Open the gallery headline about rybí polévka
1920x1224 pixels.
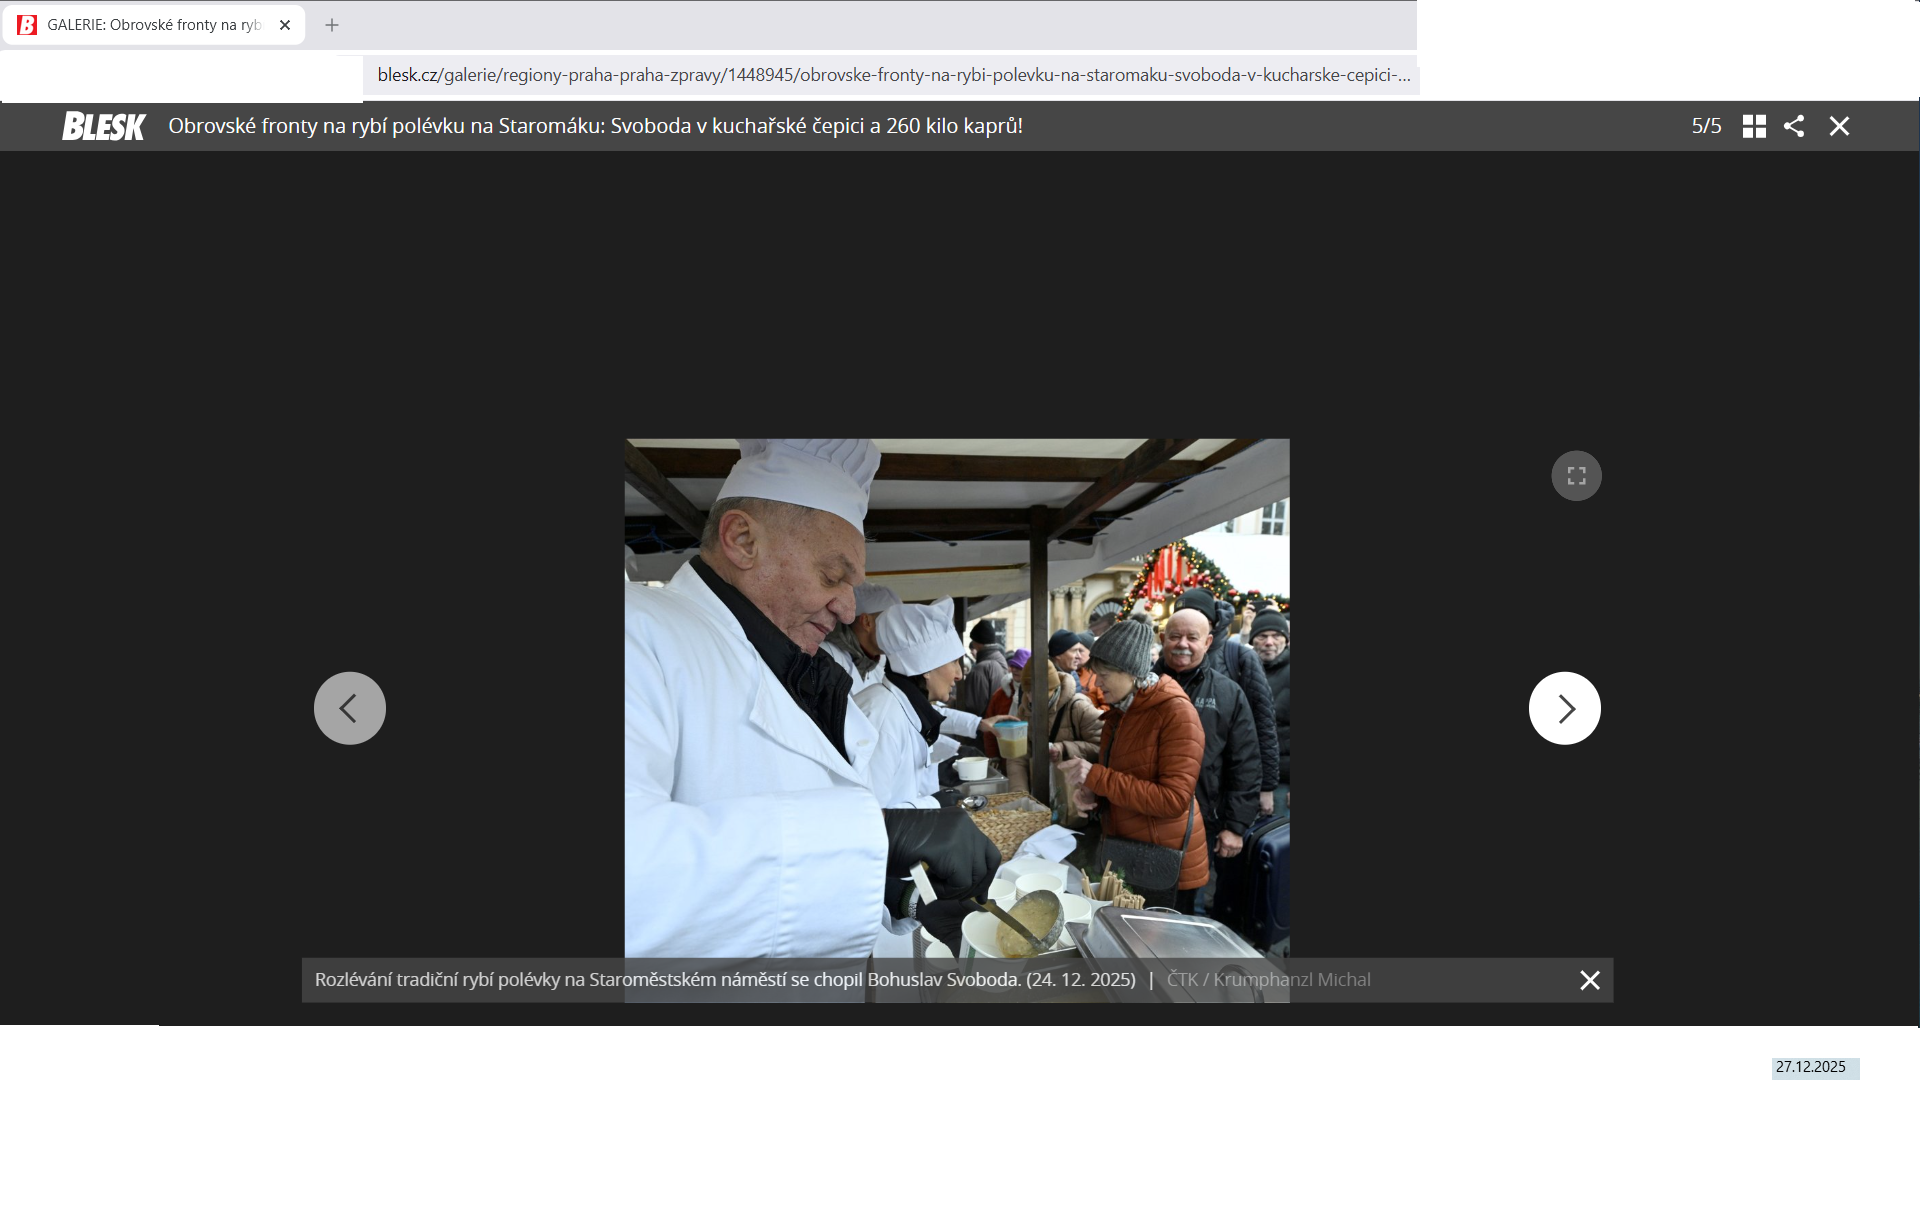tap(595, 126)
